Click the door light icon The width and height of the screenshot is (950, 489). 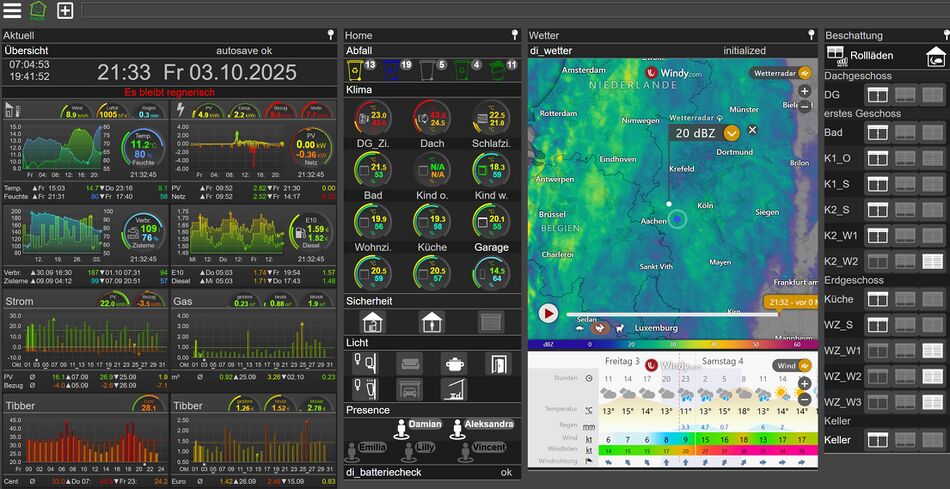click(x=497, y=363)
